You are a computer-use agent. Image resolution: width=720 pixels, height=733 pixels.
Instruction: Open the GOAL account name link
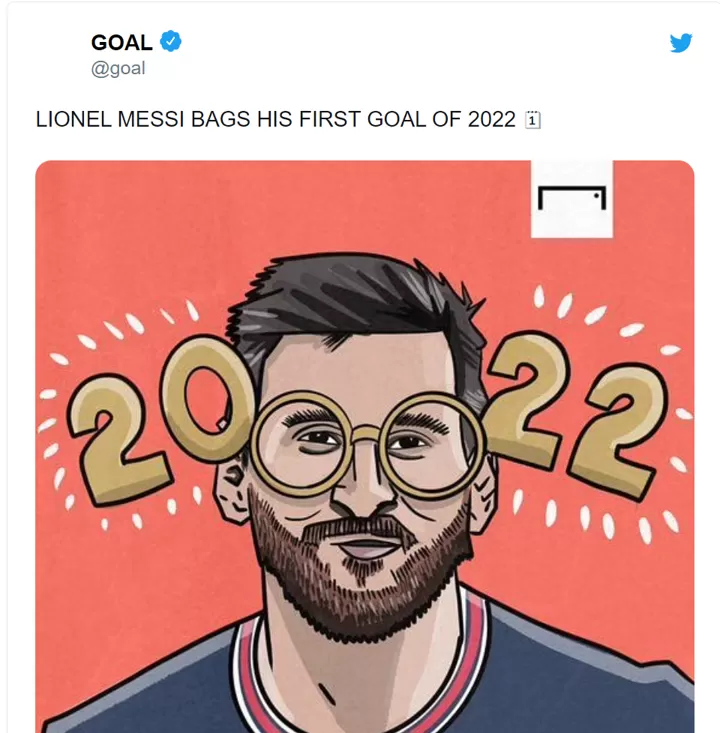pos(121,42)
